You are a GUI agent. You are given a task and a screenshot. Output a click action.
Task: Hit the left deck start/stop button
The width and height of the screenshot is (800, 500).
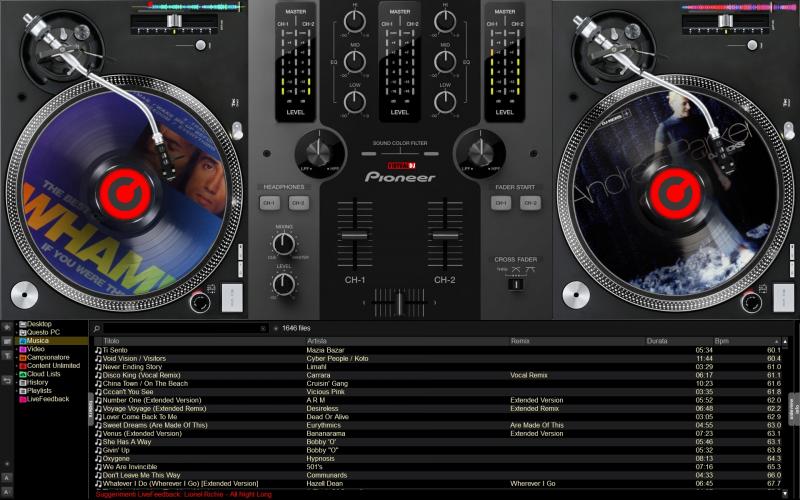(232, 298)
